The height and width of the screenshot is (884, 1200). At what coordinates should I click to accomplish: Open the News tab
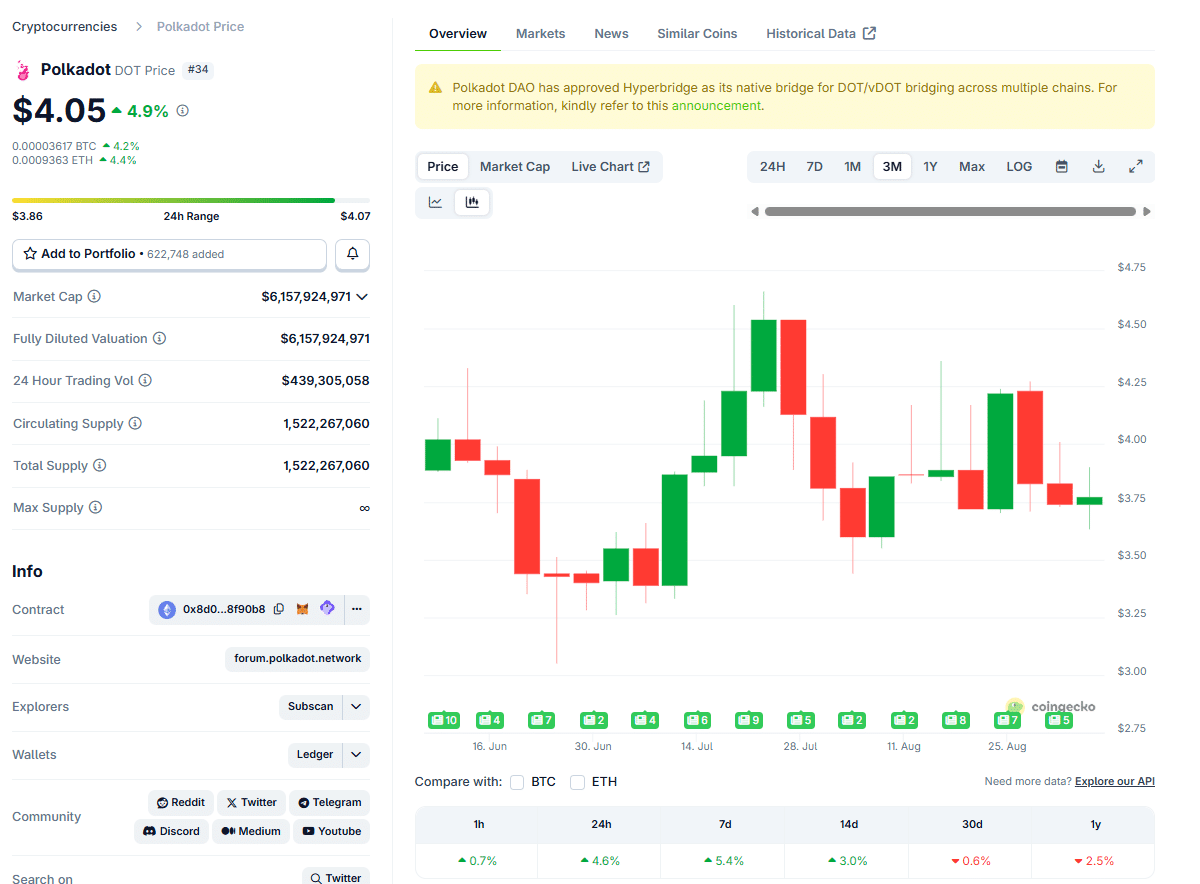[611, 34]
